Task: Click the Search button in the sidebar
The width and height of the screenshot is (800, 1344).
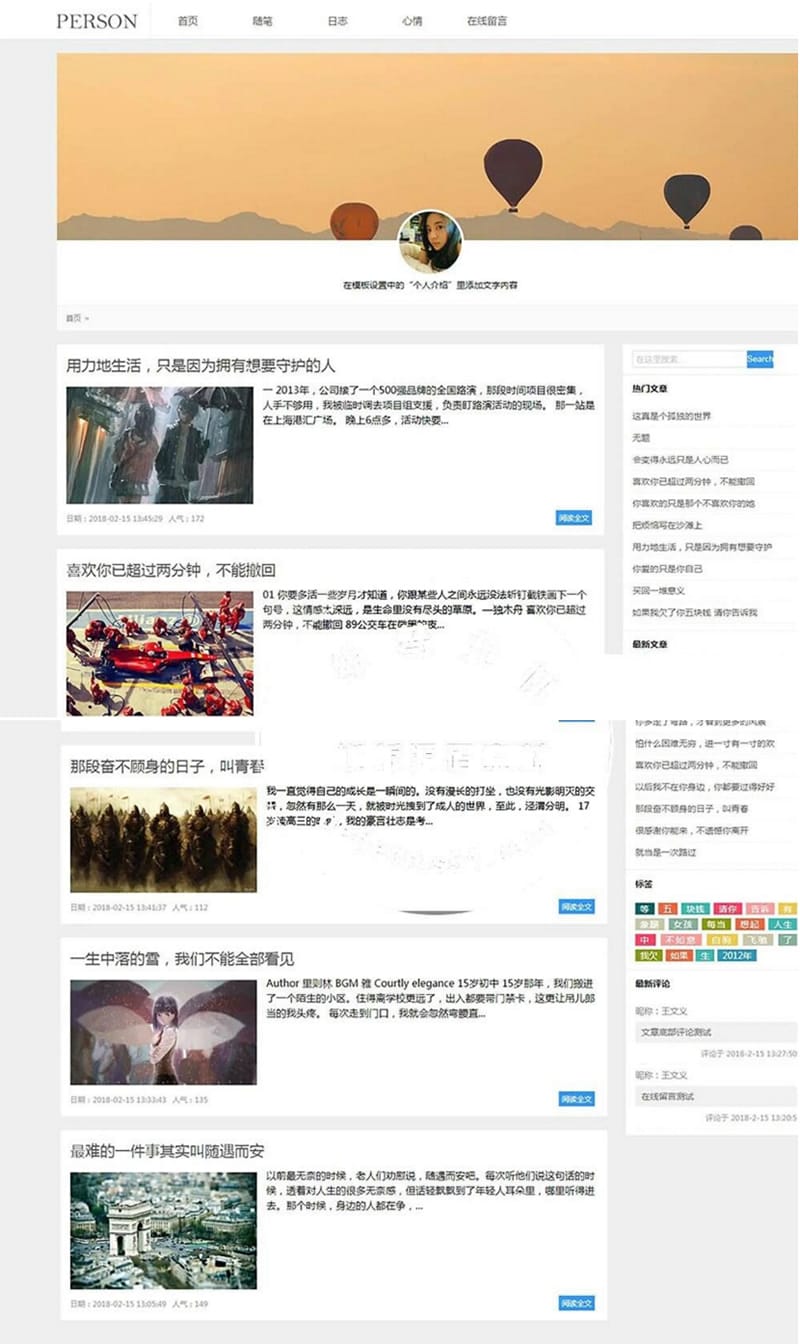Action: [760, 359]
